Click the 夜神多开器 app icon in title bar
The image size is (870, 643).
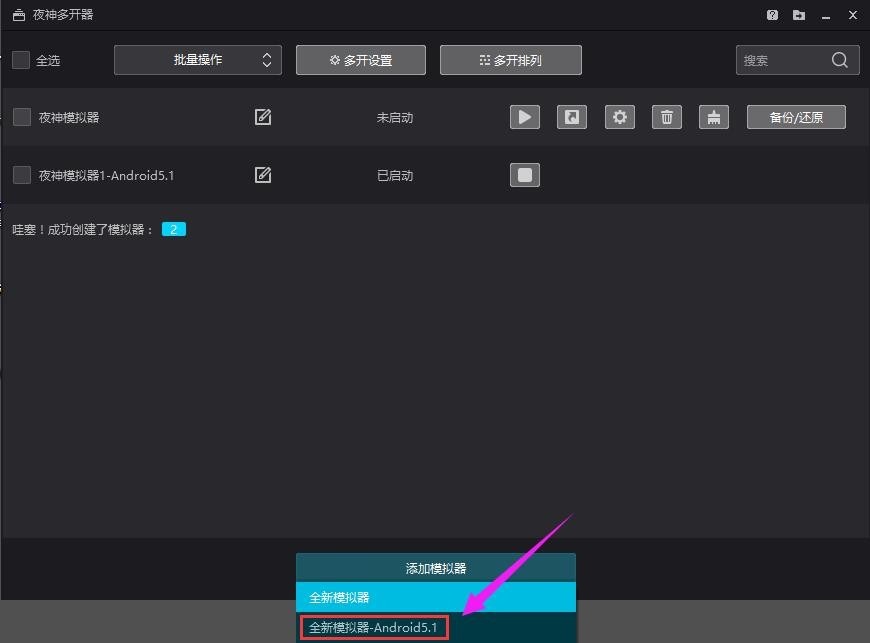(x=18, y=15)
